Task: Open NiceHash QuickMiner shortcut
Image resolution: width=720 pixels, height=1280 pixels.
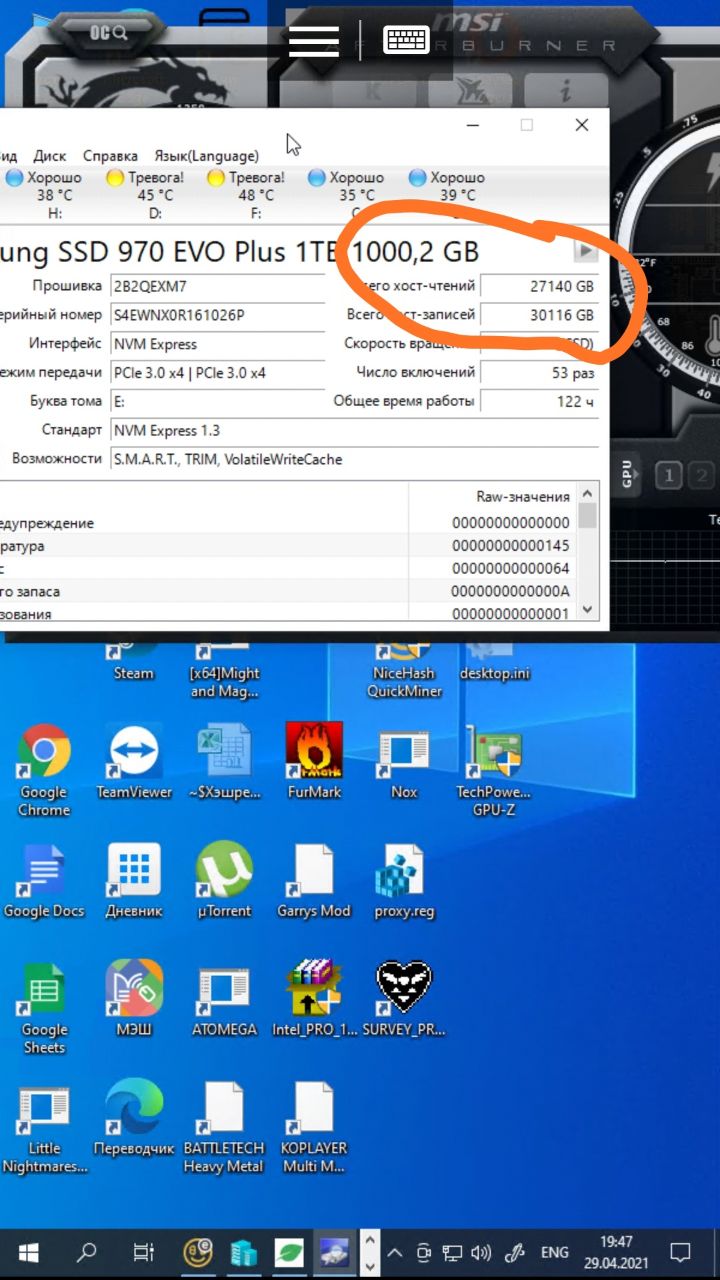Action: pos(404,668)
